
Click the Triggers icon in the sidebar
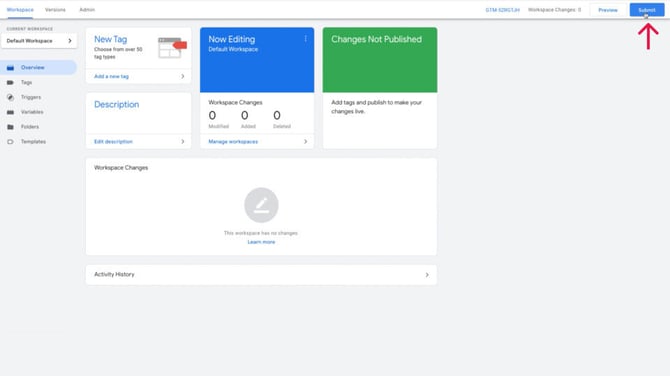click(x=10, y=97)
